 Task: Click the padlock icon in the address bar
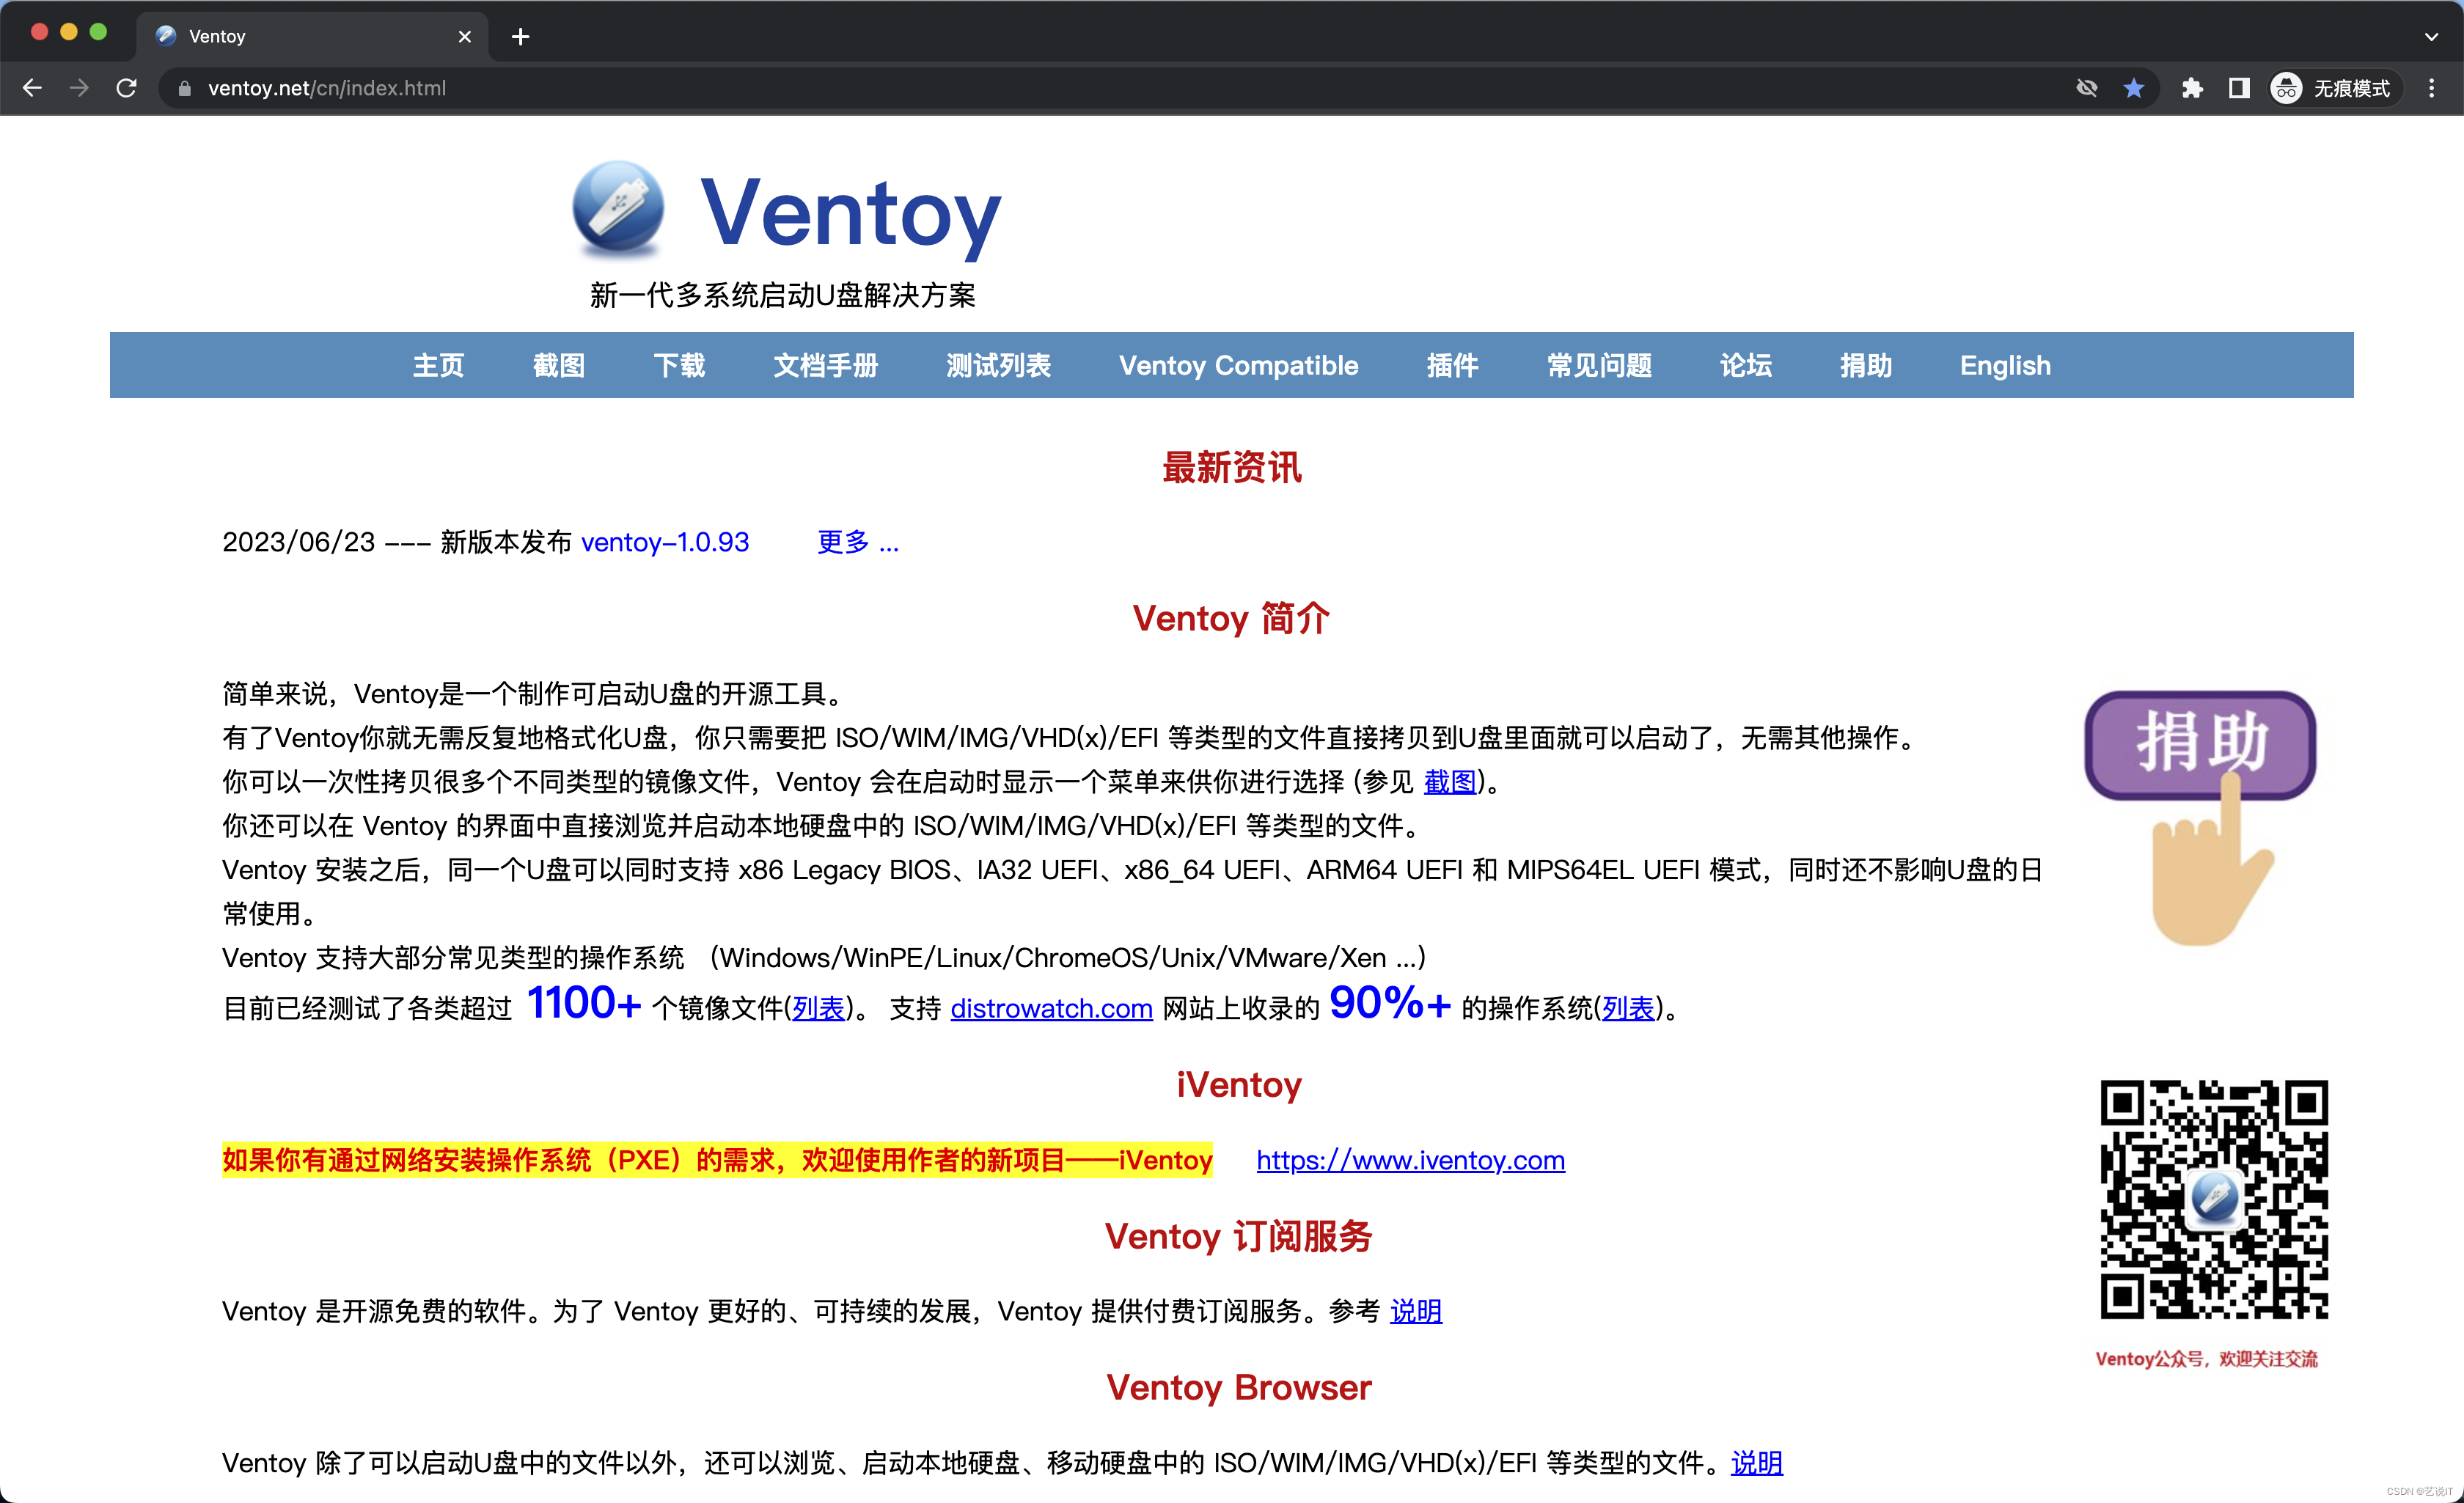[184, 88]
